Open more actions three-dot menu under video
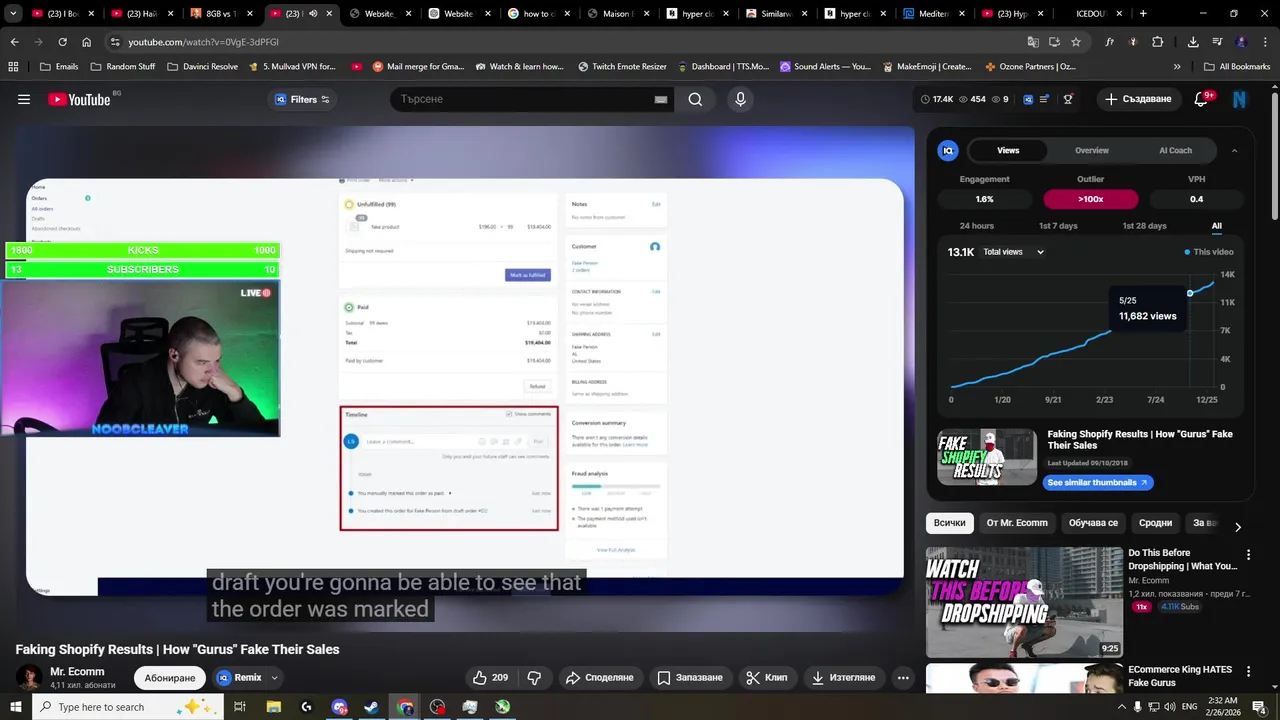Image resolution: width=1280 pixels, height=720 pixels. (903, 678)
